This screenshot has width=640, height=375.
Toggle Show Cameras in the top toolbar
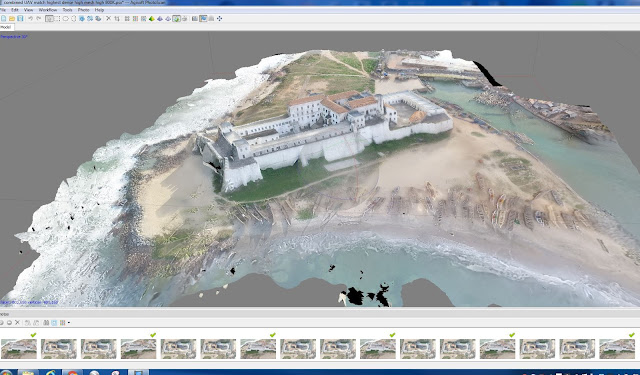point(195,19)
